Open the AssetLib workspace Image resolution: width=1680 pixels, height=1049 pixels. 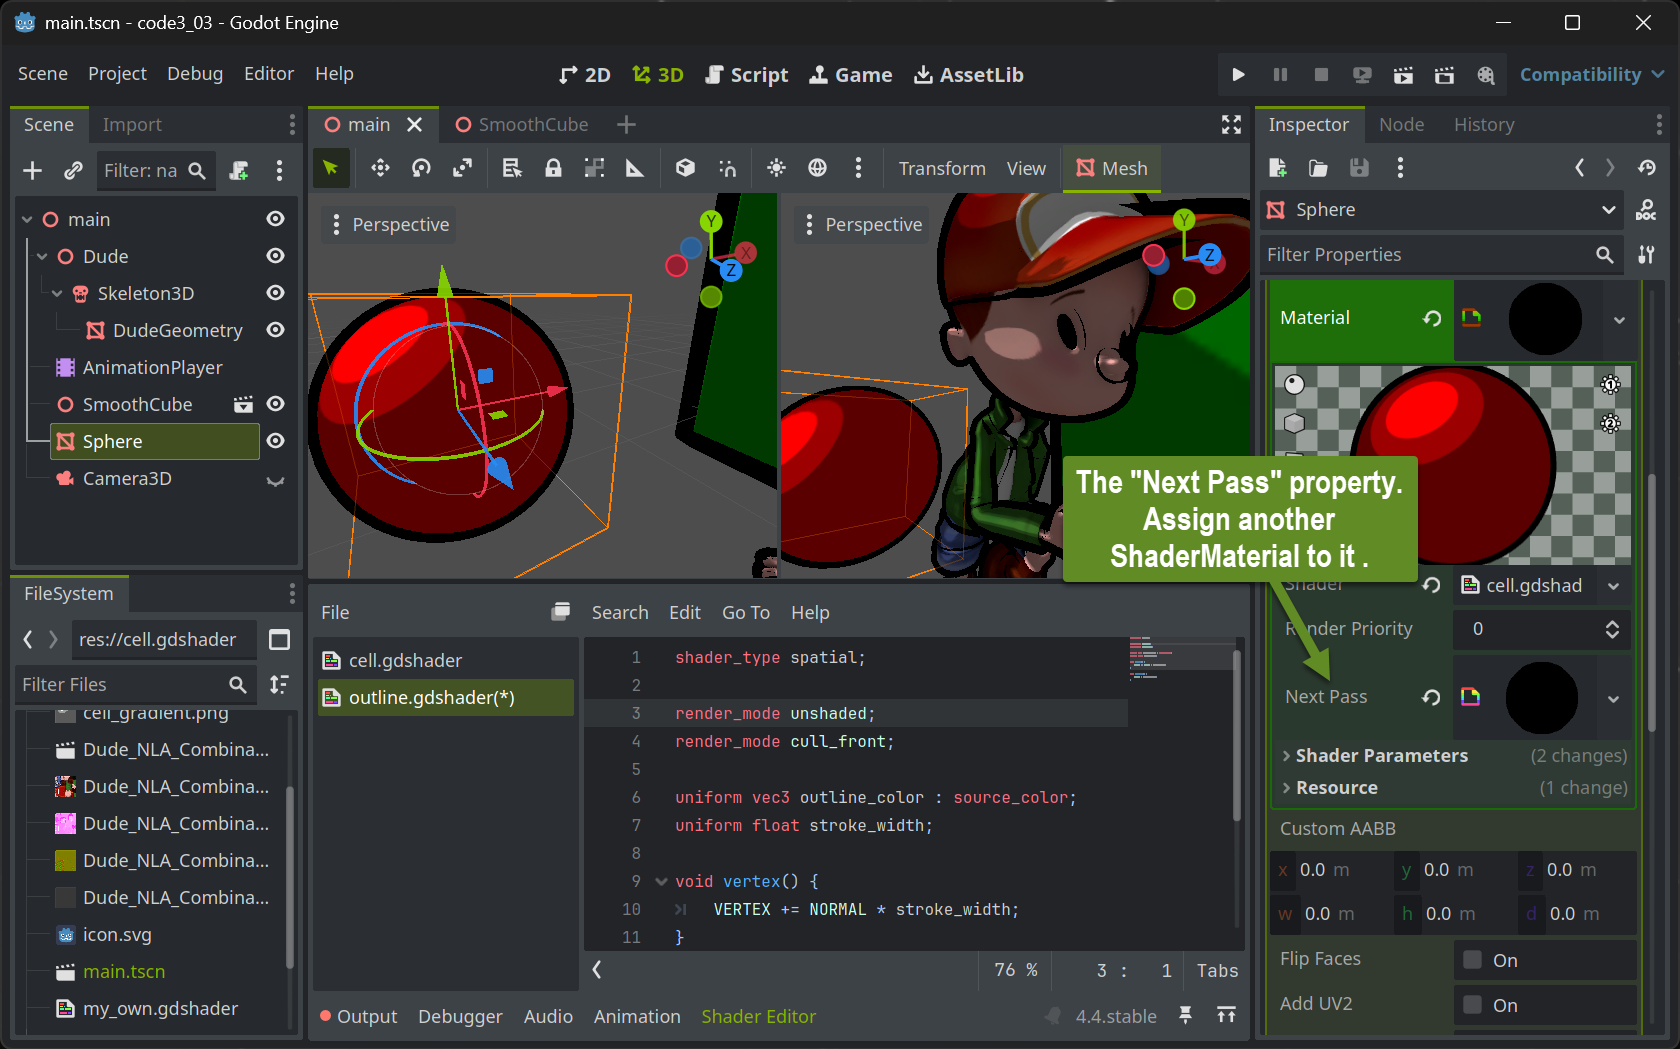click(x=968, y=75)
